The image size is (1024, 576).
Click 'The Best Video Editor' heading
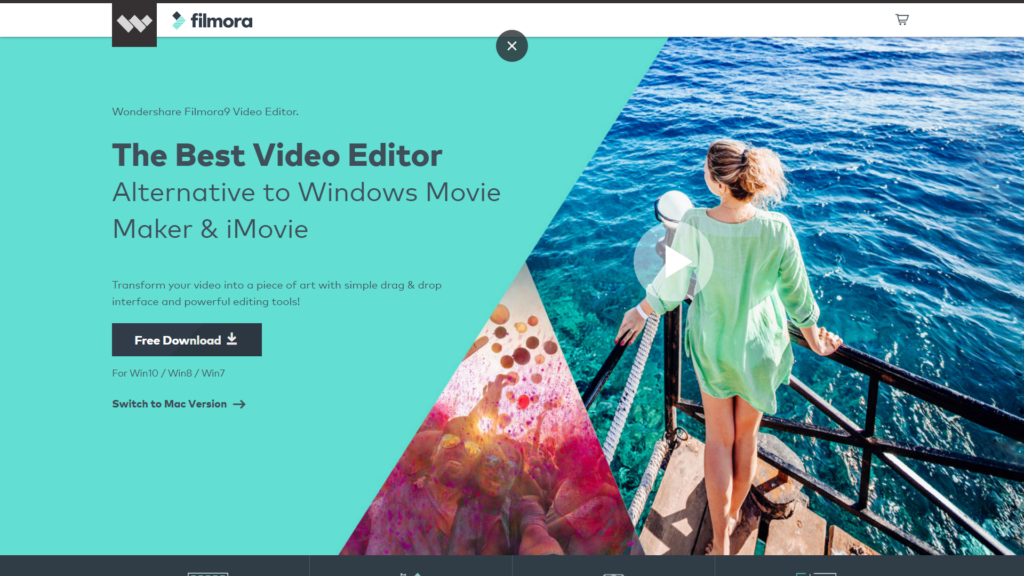[277, 155]
